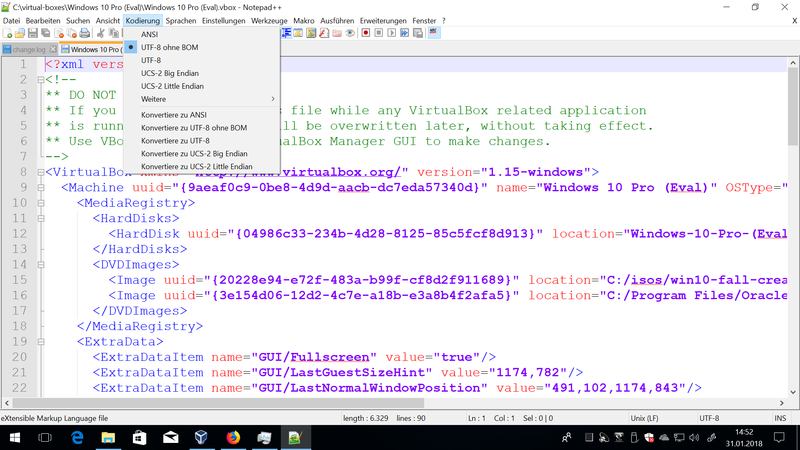Open File Explorer from the taskbar

(108, 438)
